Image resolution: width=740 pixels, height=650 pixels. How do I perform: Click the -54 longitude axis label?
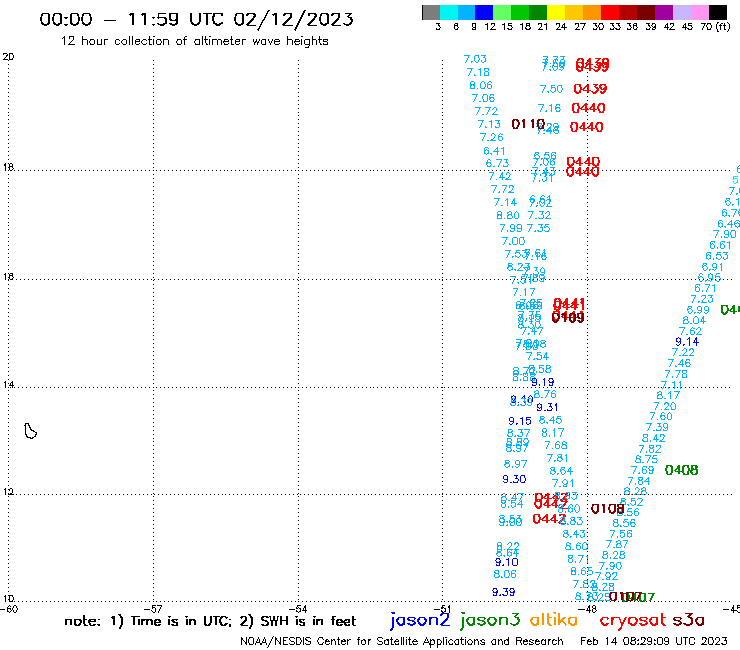tap(298, 609)
